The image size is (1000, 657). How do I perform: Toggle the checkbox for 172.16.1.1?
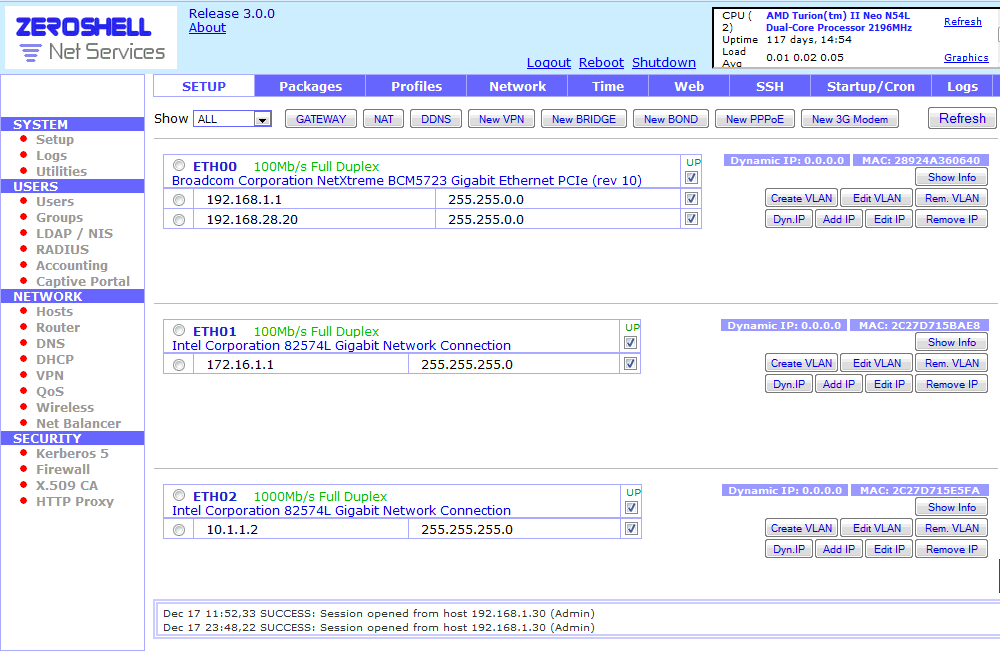click(x=631, y=364)
